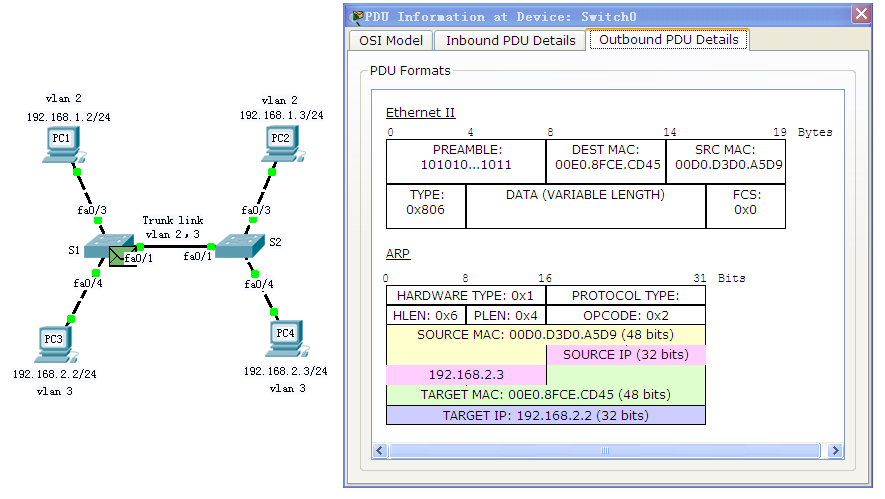Click the fa0/3 port label near S2
885x499 pixels.
[x=256, y=211]
